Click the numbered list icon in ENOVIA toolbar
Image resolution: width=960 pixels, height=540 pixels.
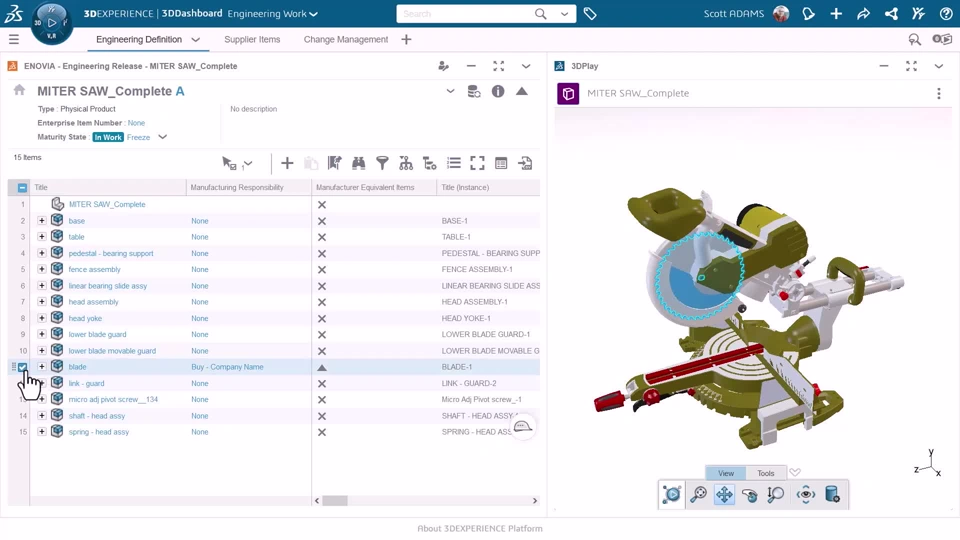click(x=454, y=163)
